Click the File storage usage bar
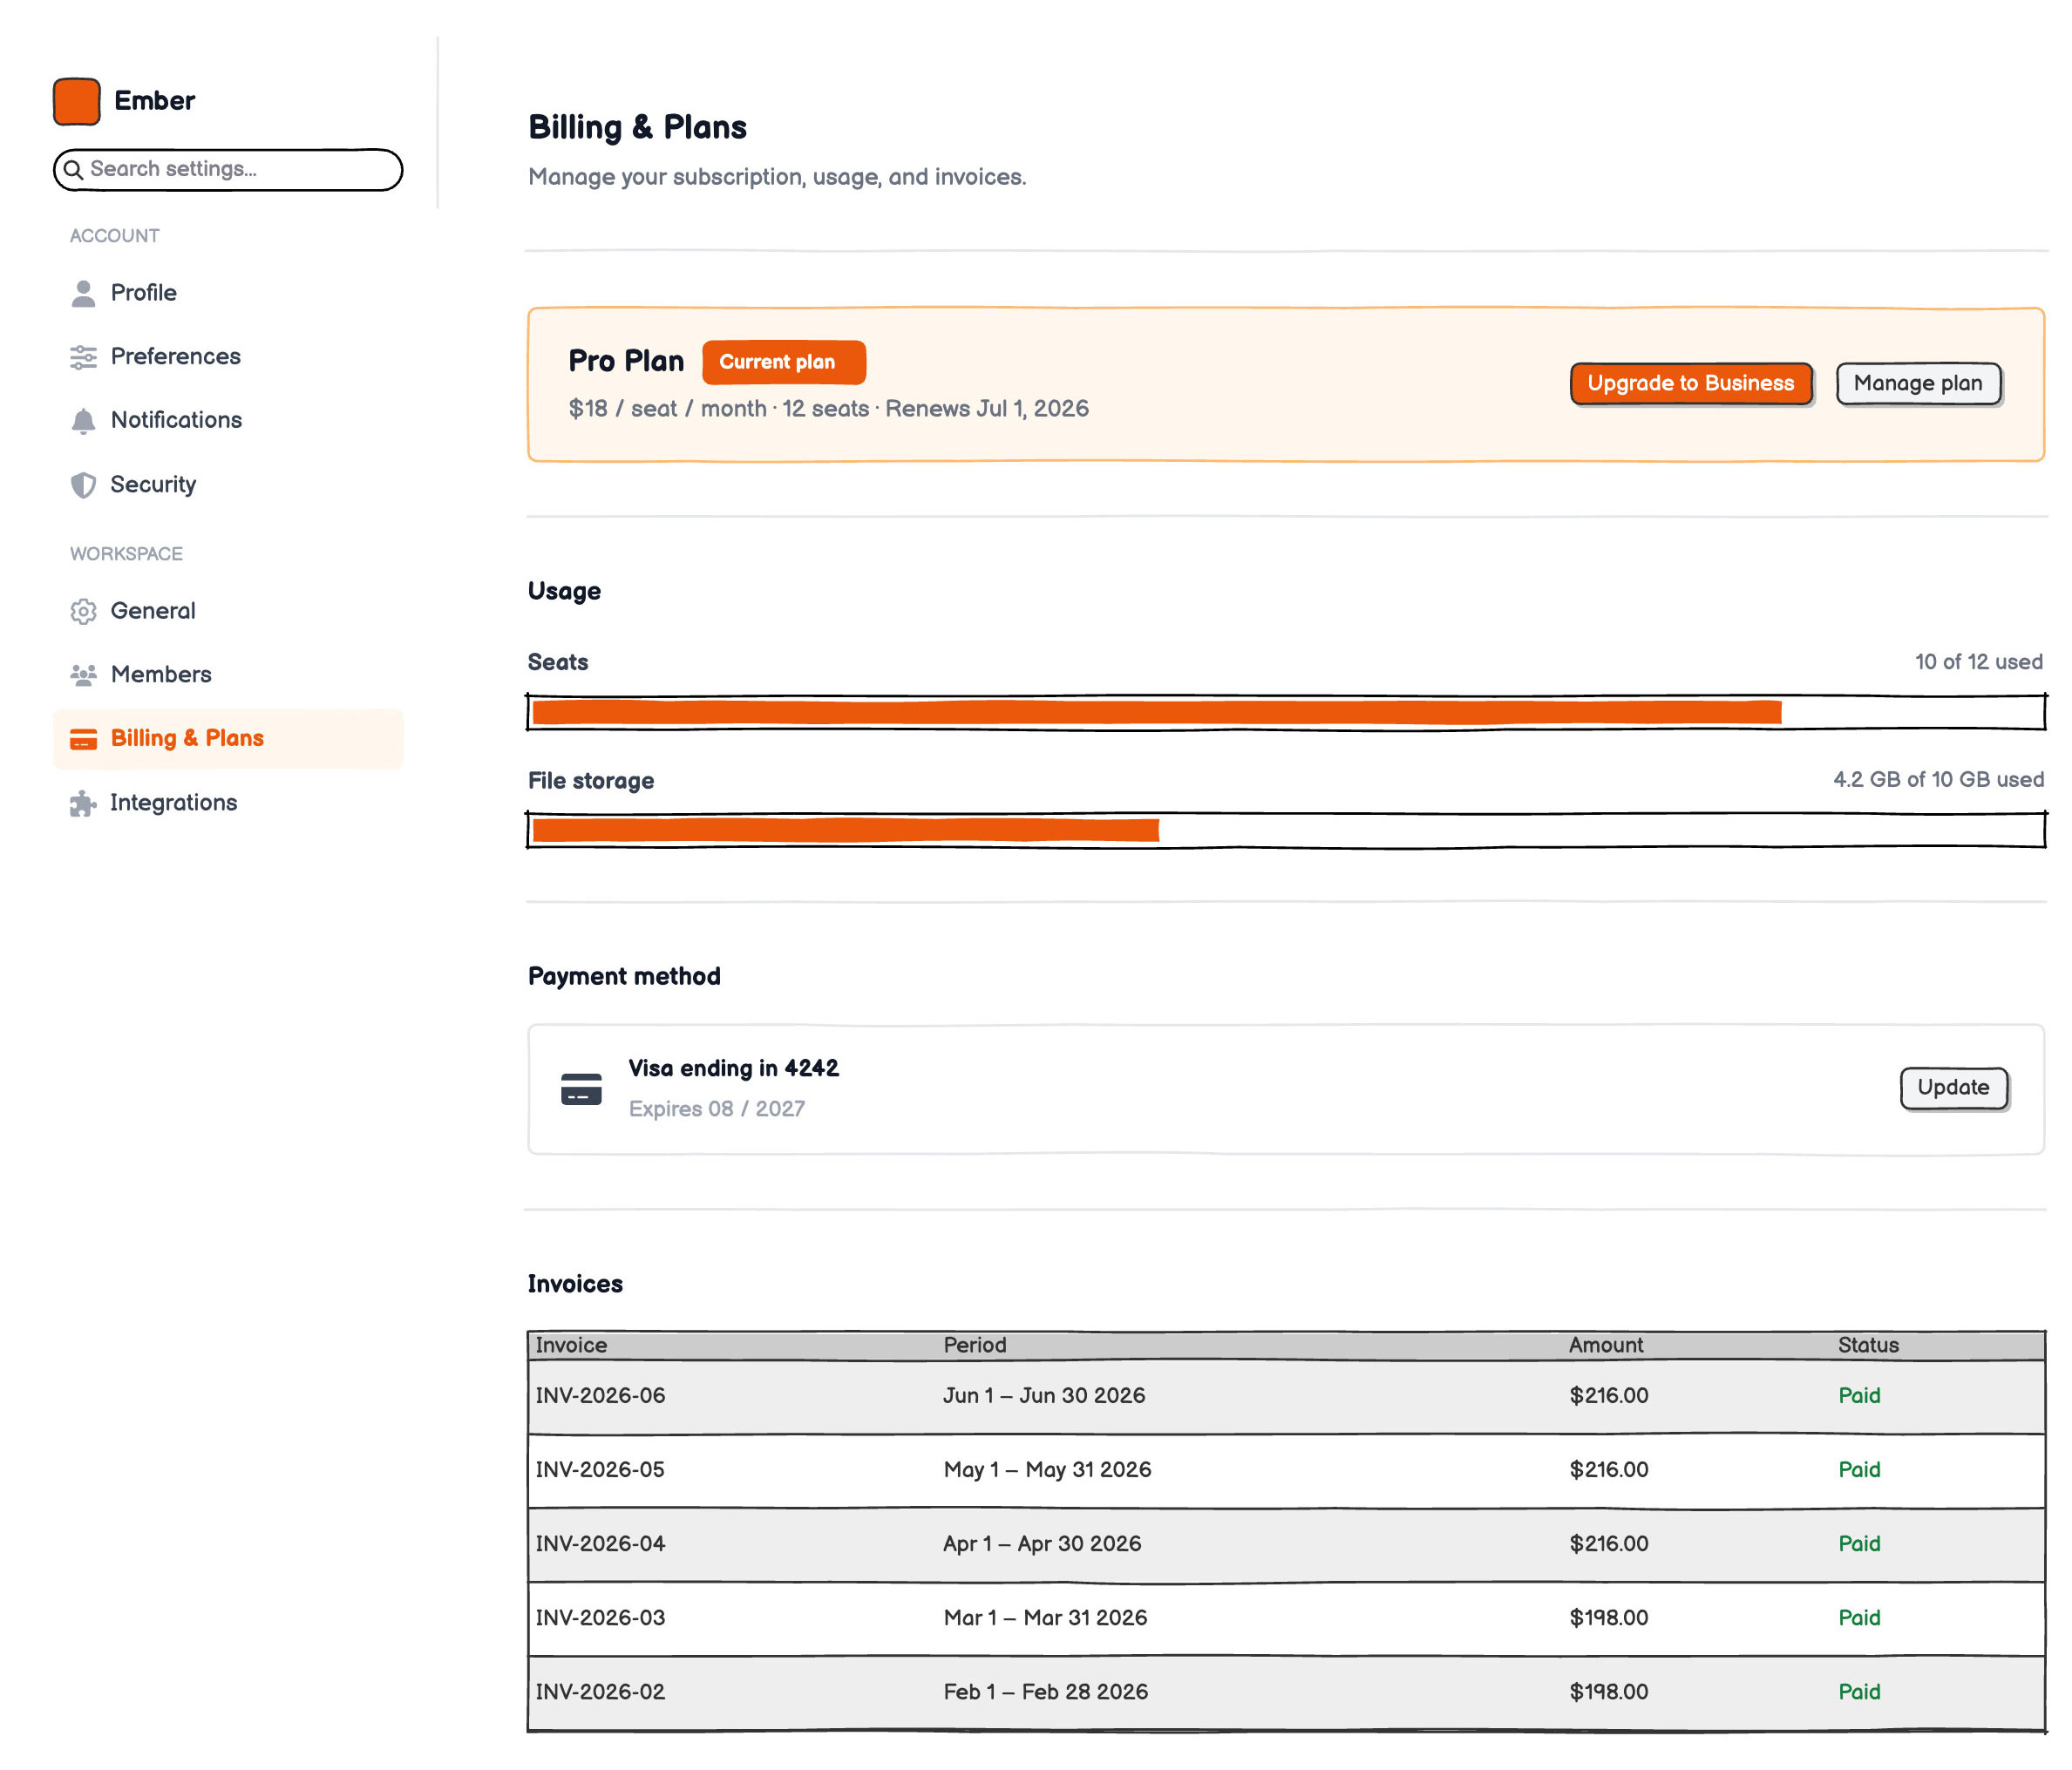2072x1770 pixels. [1286, 830]
